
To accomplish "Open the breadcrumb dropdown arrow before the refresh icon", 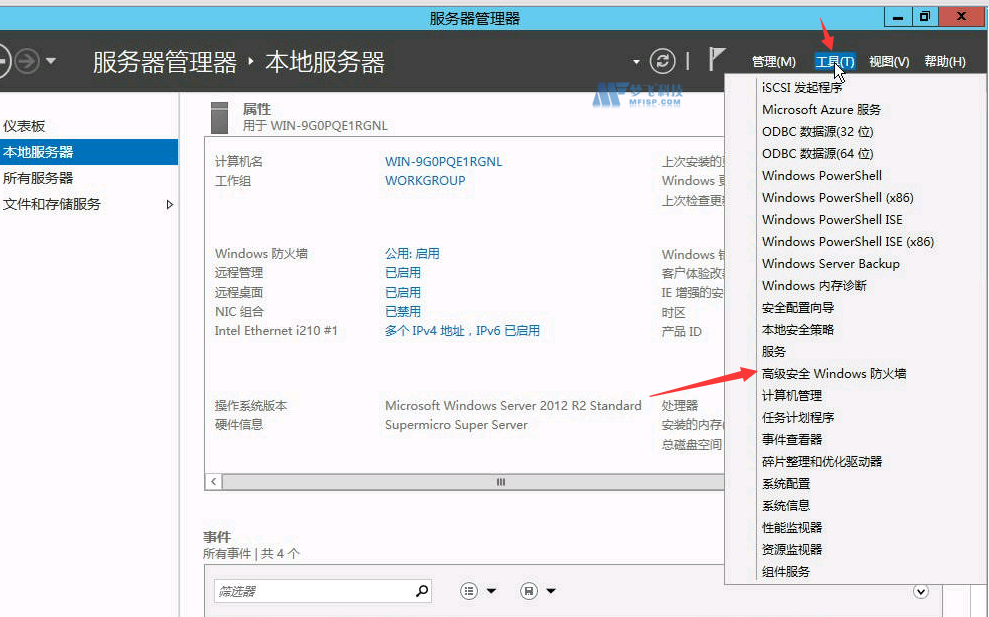I will 634,61.
